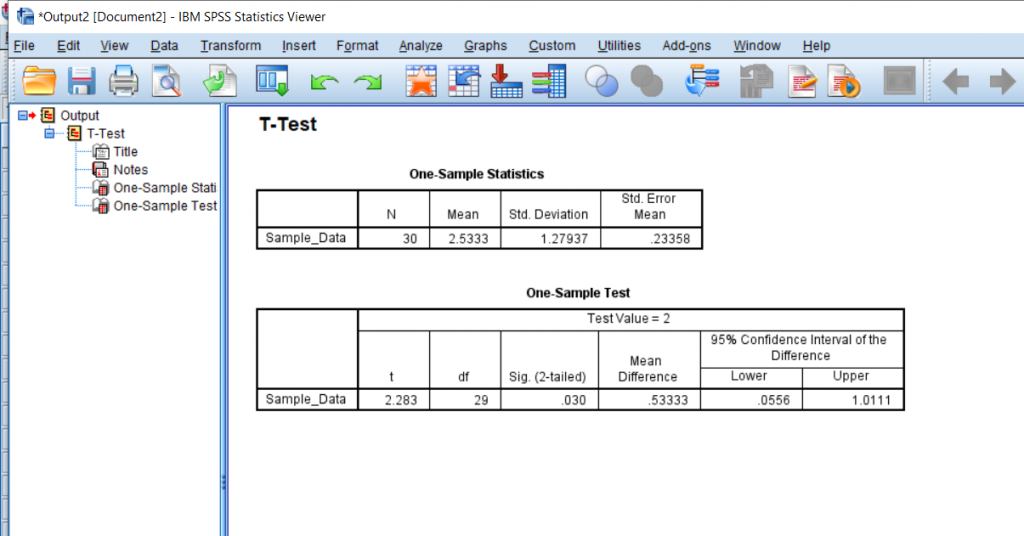Open the Custom menu
This screenshot has width=1024, height=536.
(552, 46)
